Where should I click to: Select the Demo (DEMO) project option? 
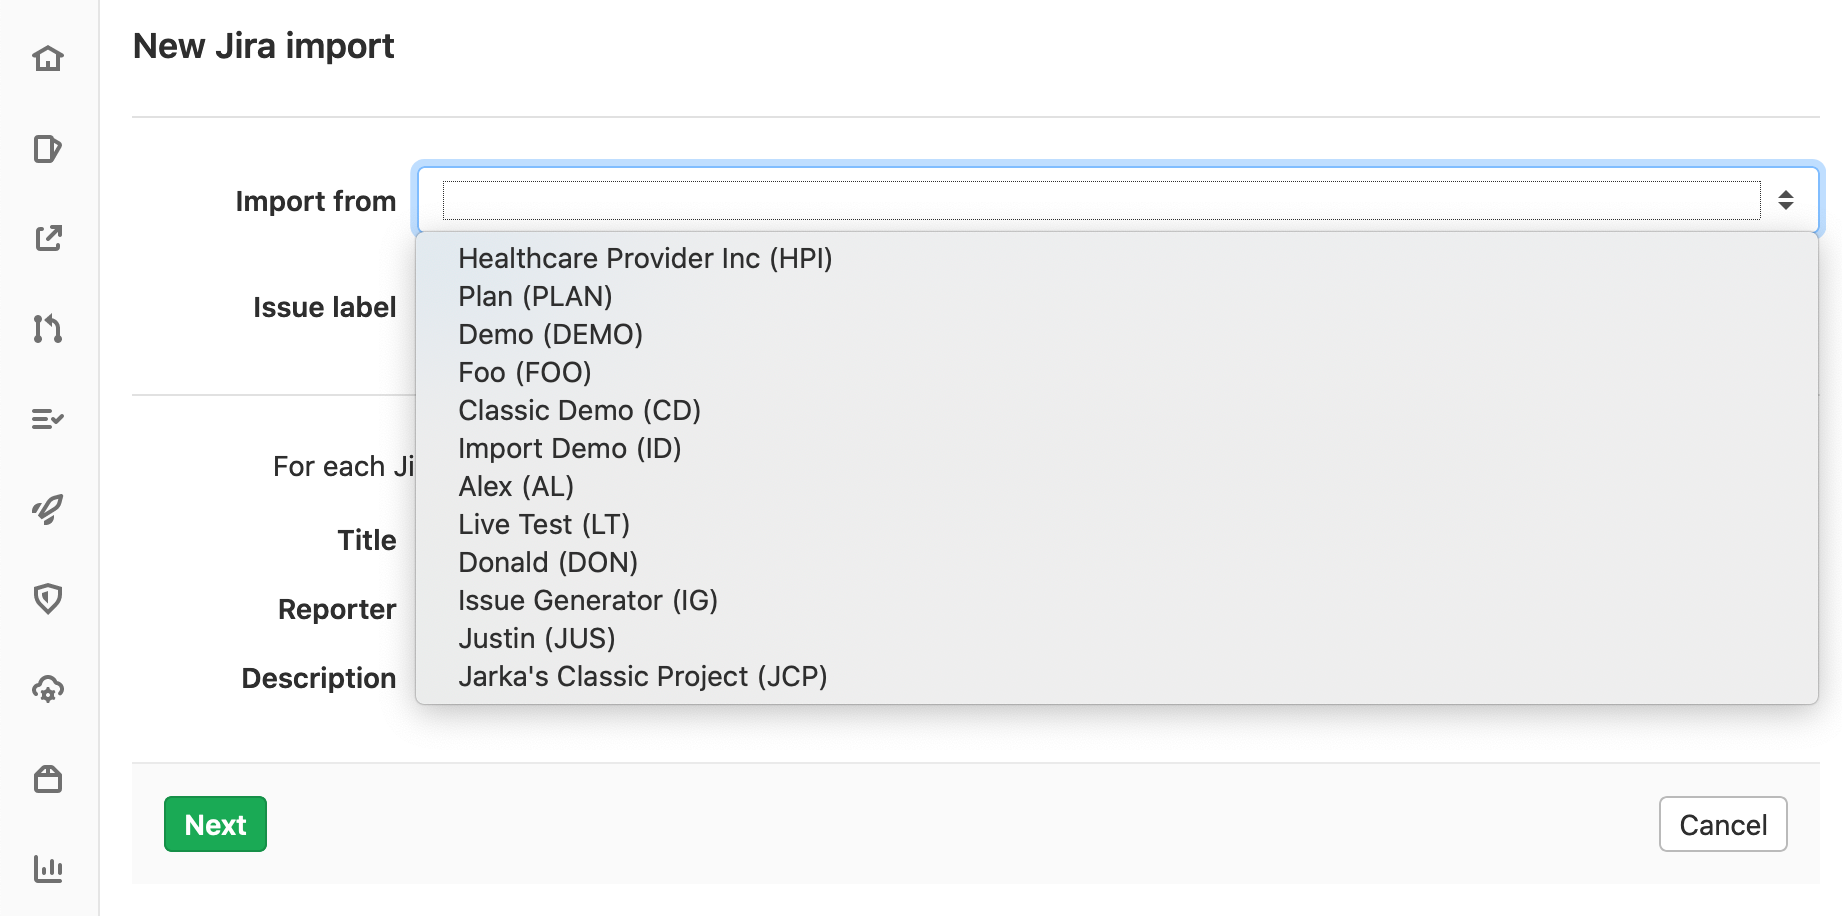(x=550, y=334)
